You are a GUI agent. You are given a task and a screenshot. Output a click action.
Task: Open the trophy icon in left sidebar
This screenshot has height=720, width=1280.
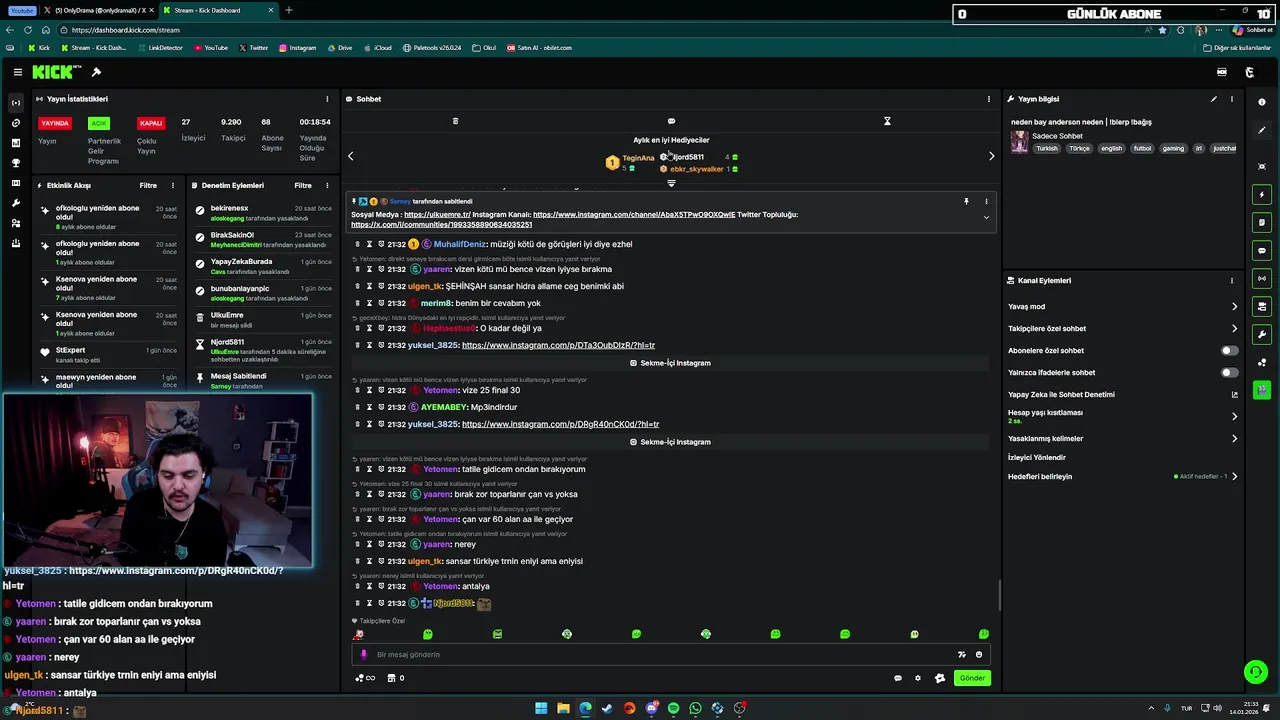coord(15,163)
